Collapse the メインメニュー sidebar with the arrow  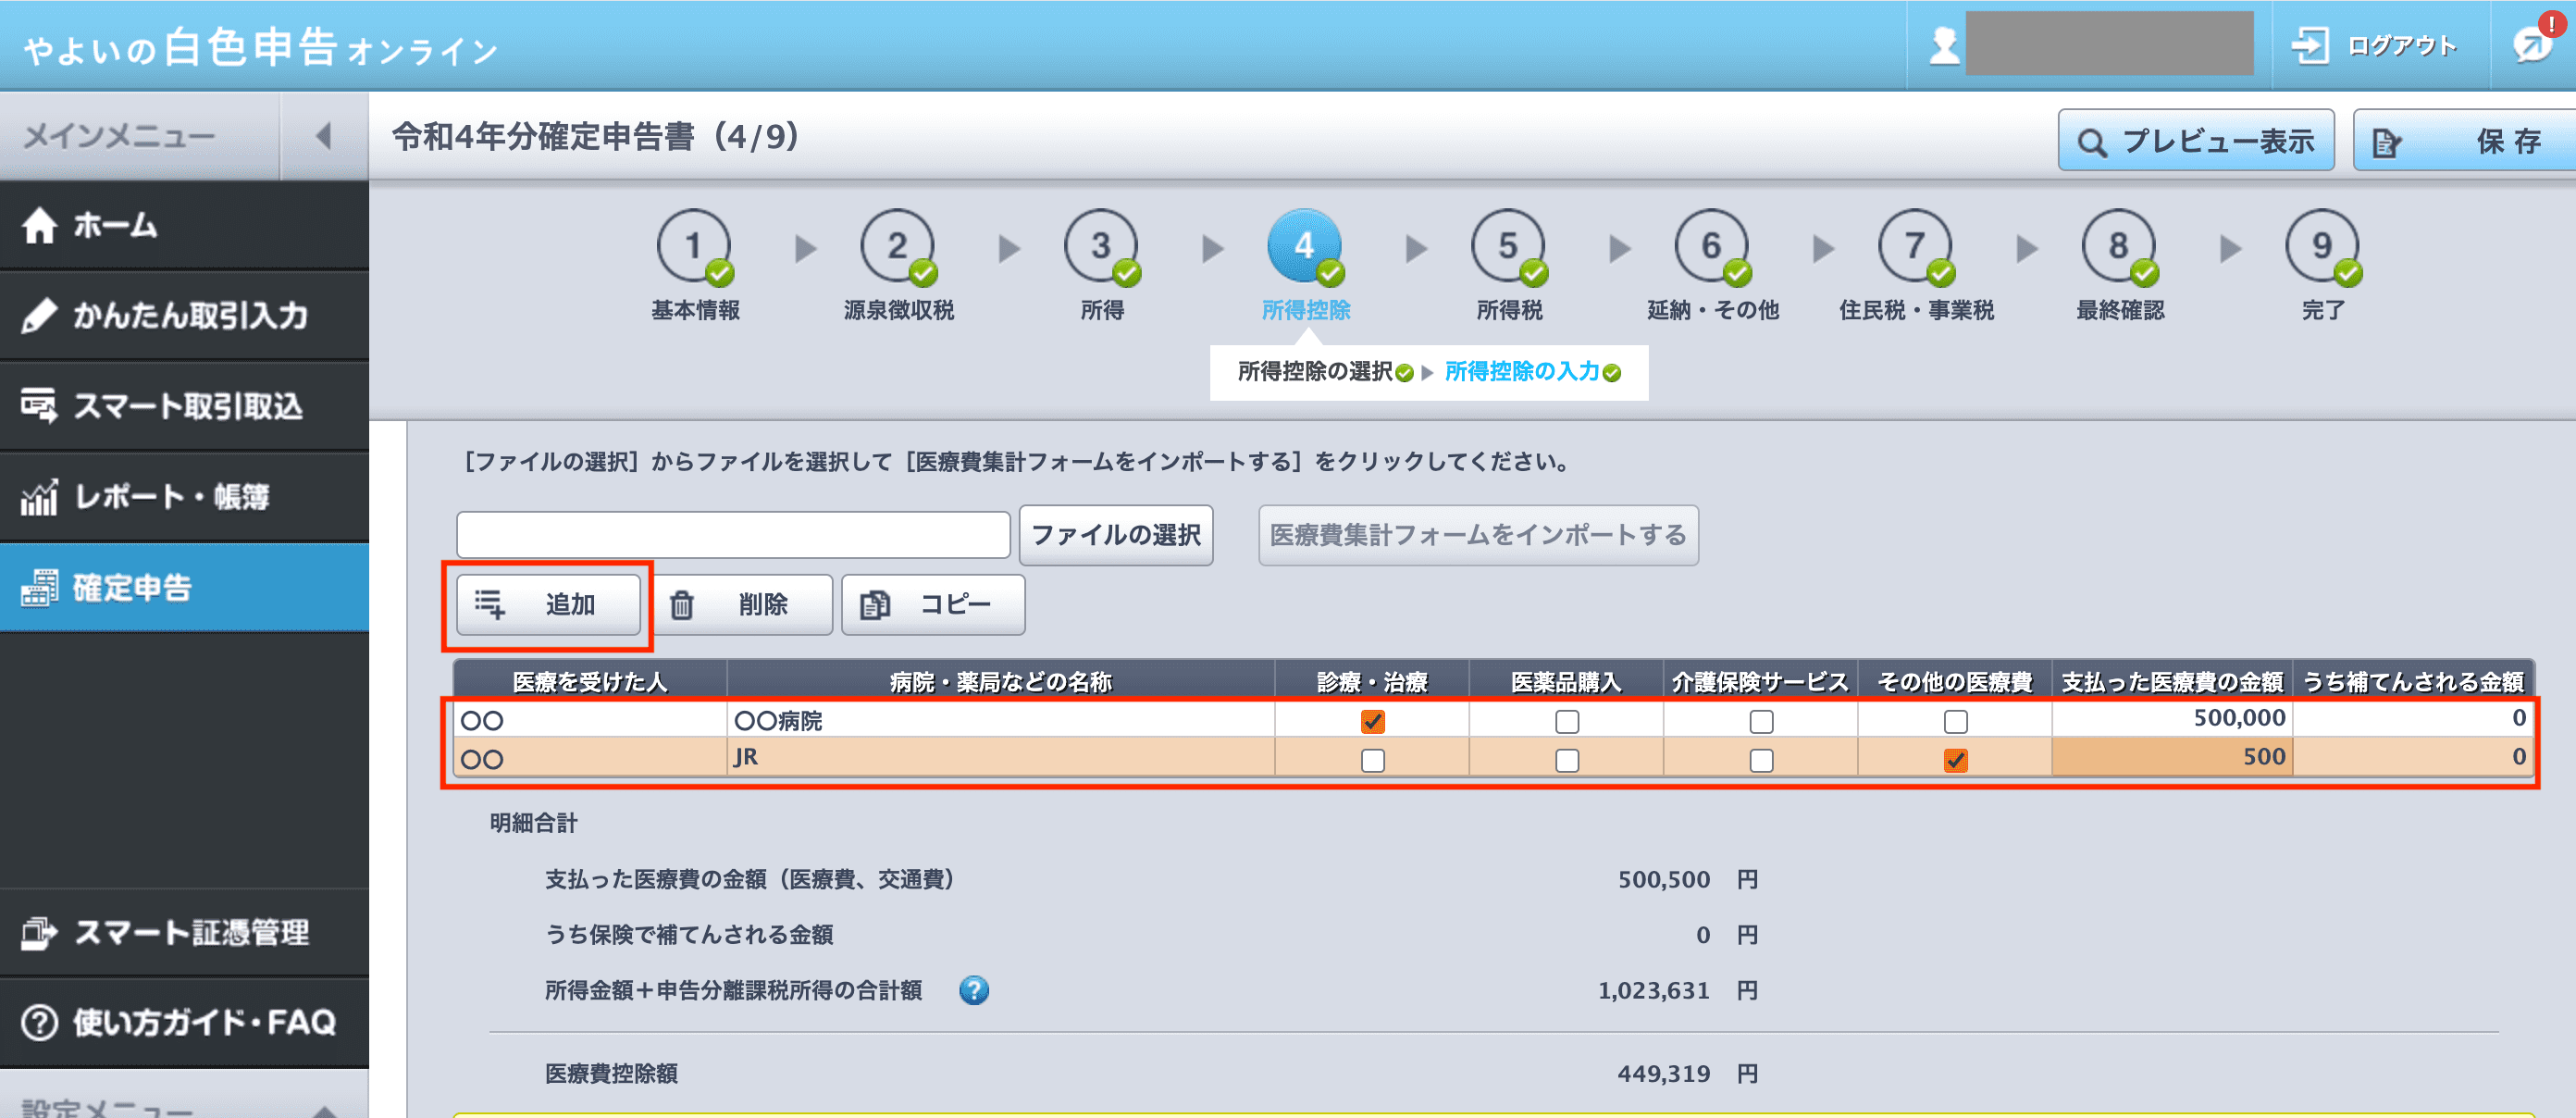click(x=323, y=136)
